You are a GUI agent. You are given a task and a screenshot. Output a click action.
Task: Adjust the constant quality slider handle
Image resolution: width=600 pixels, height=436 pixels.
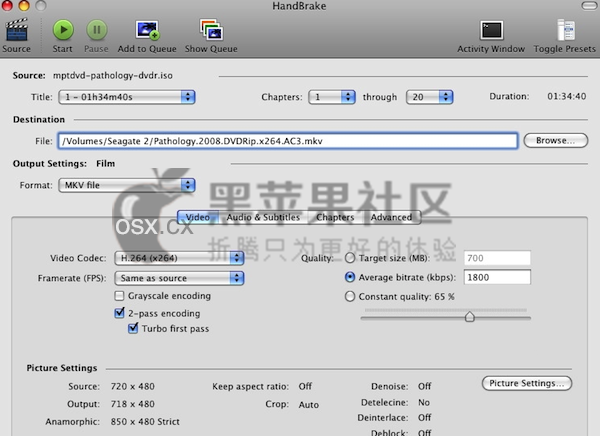470,317
